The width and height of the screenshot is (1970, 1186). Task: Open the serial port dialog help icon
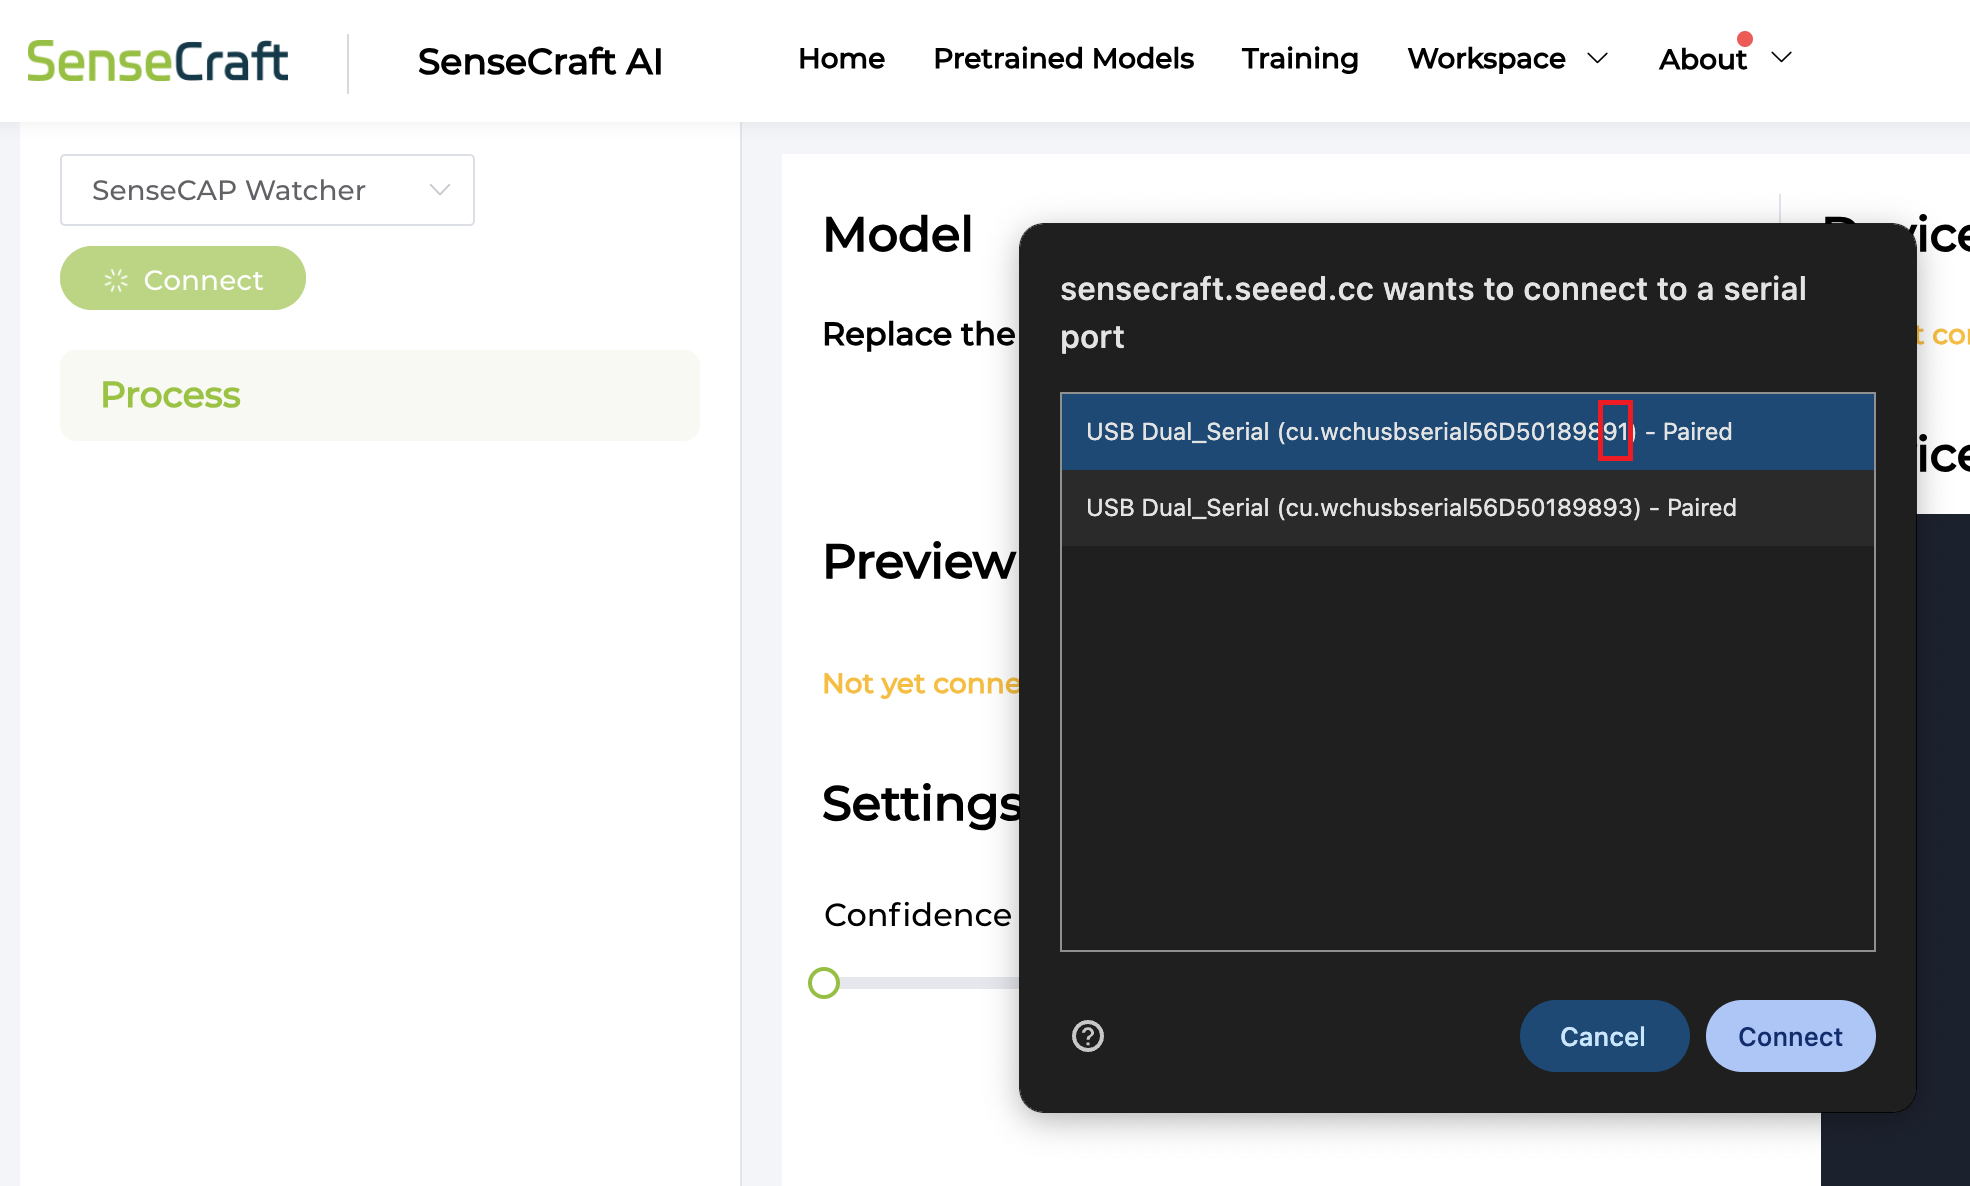point(1088,1036)
